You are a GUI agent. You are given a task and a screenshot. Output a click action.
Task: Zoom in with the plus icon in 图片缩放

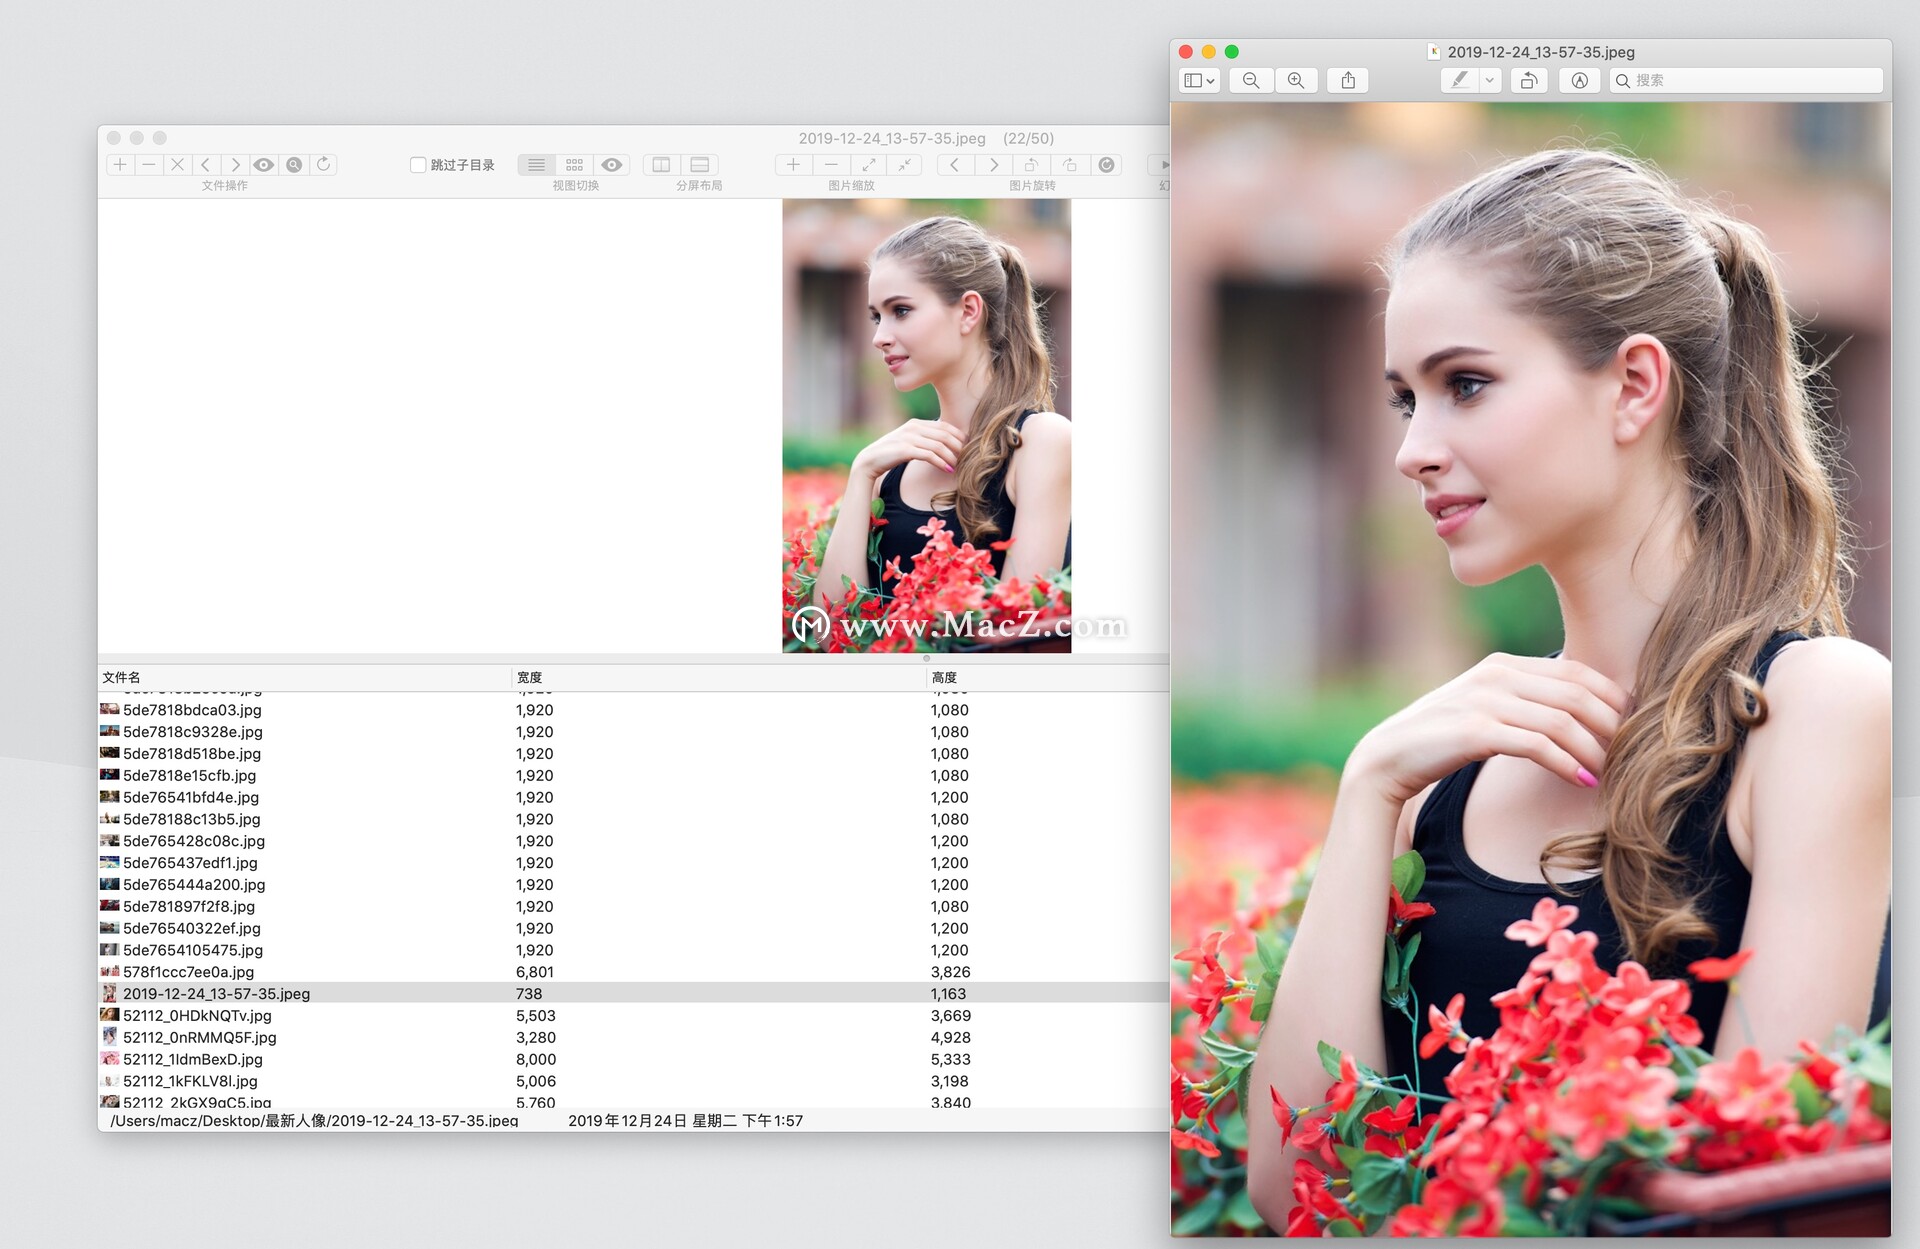tap(793, 164)
